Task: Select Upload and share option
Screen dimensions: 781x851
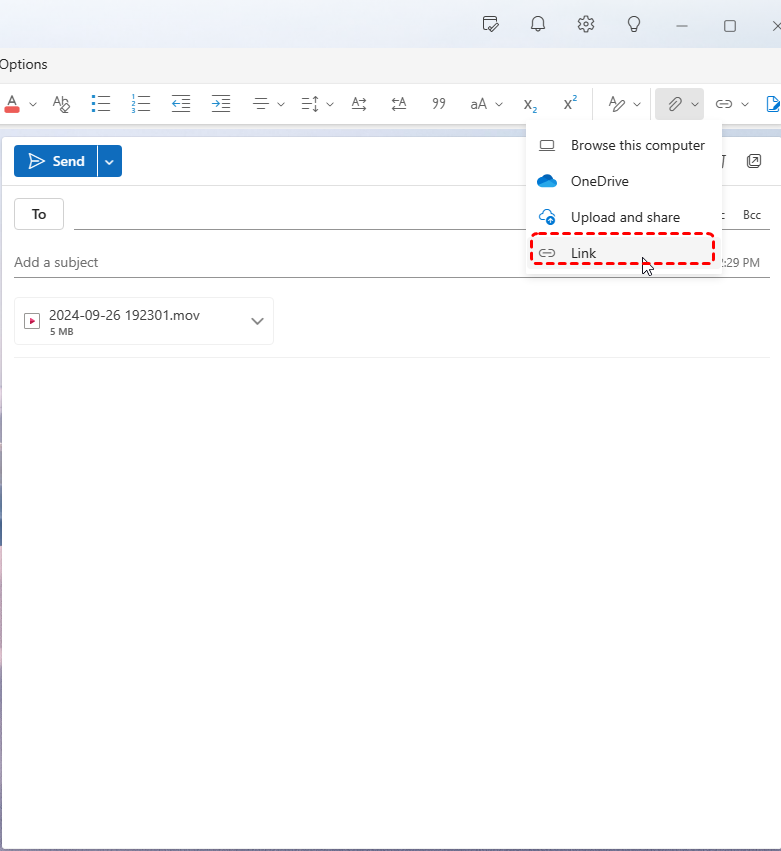Action: [x=624, y=217]
